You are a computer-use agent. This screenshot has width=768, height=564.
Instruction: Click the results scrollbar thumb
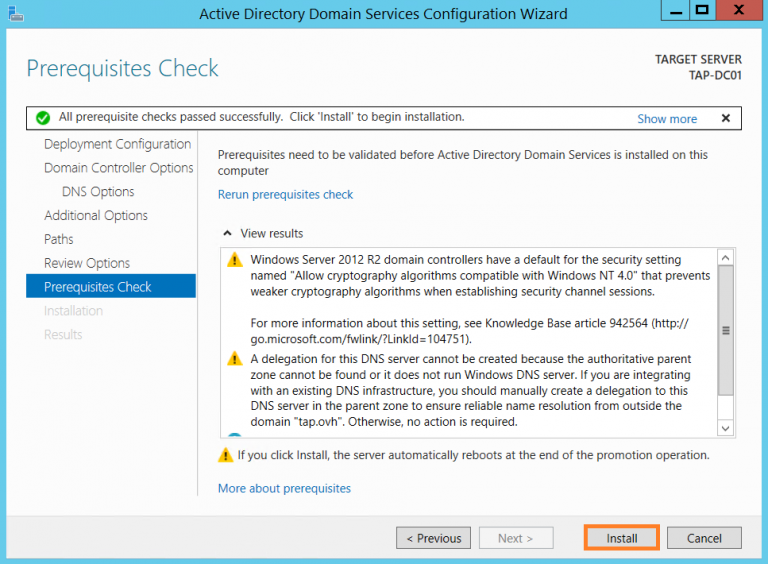(x=725, y=330)
